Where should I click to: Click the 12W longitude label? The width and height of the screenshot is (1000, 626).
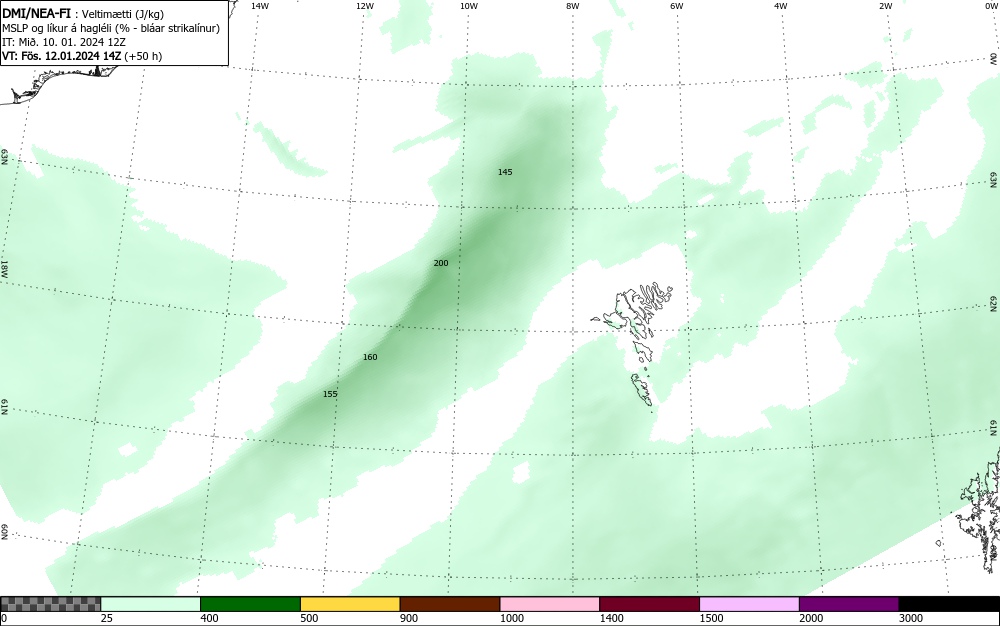pos(364,6)
